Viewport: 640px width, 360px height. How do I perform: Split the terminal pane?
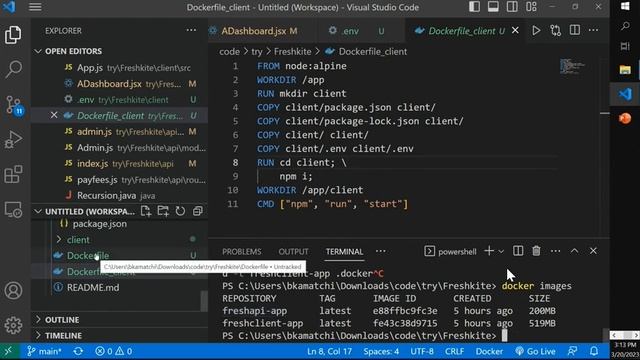[x=518, y=251]
